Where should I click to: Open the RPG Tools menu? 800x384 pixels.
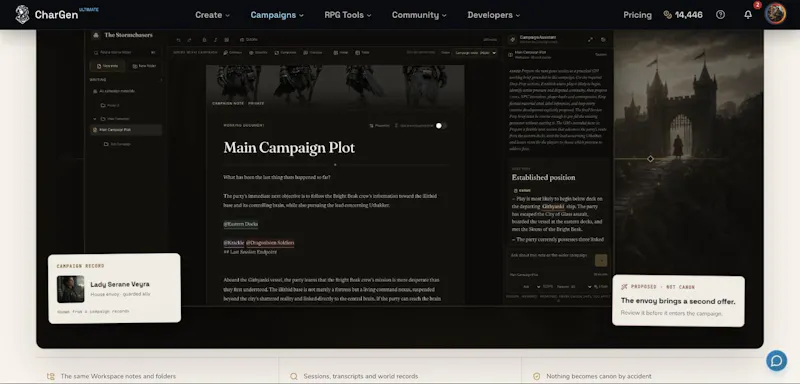click(348, 15)
